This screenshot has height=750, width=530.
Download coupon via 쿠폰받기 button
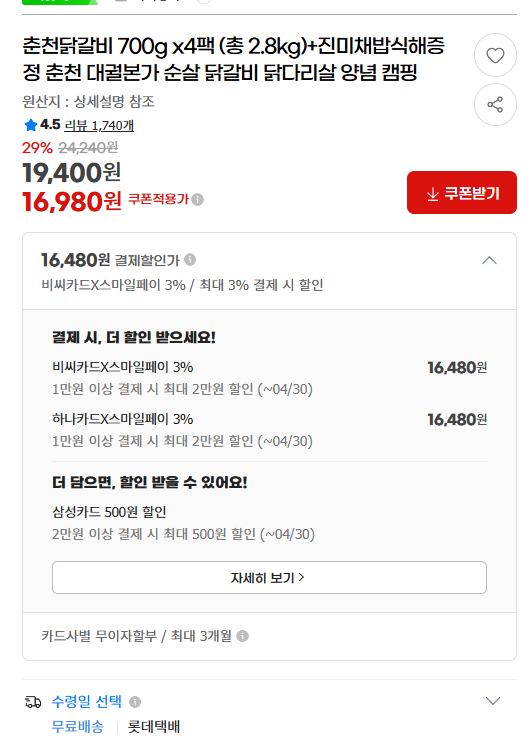[462, 193]
